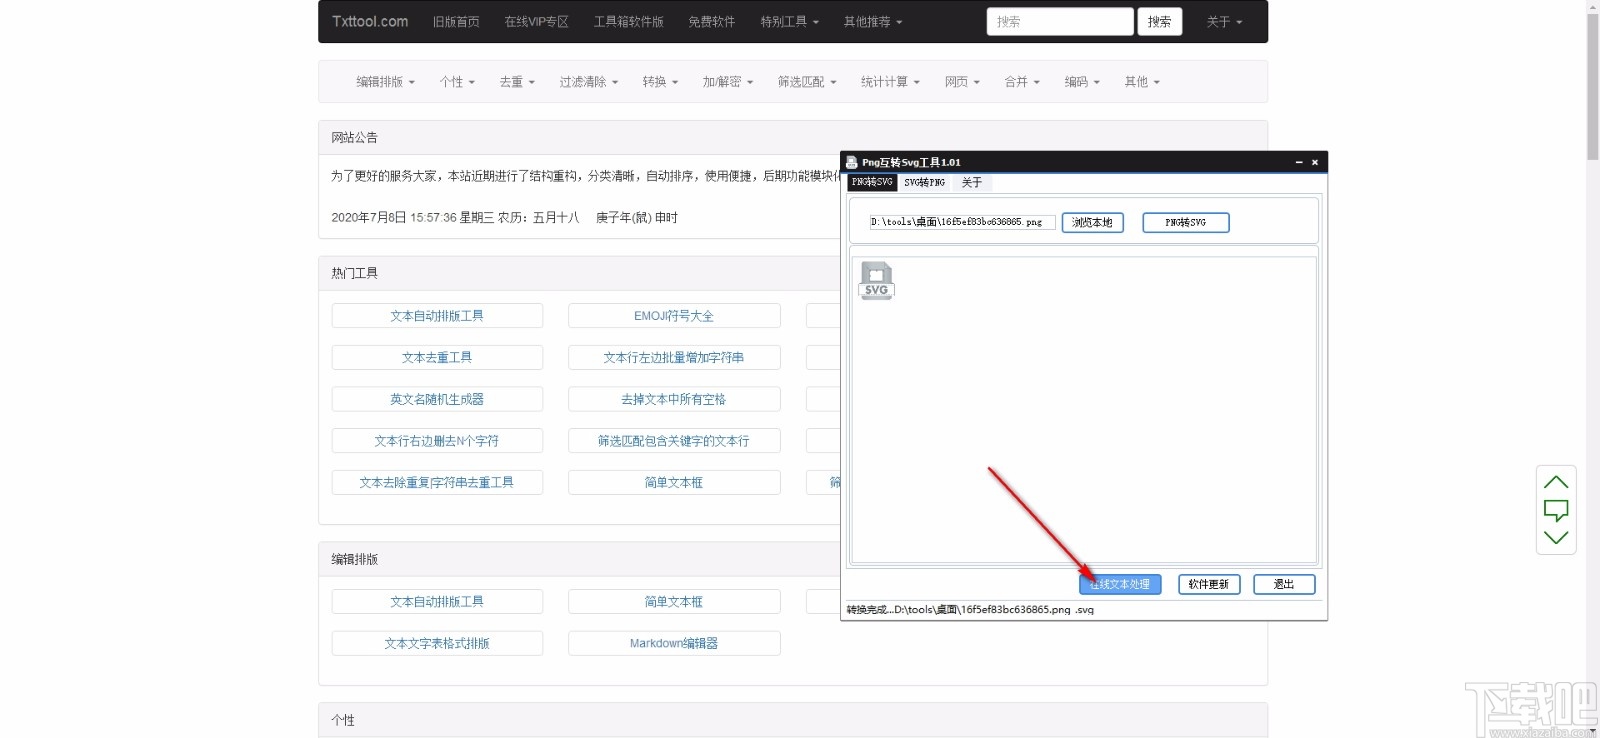Click the PNG file path input field
The width and height of the screenshot is (1600, 738).
coord(962,223)
